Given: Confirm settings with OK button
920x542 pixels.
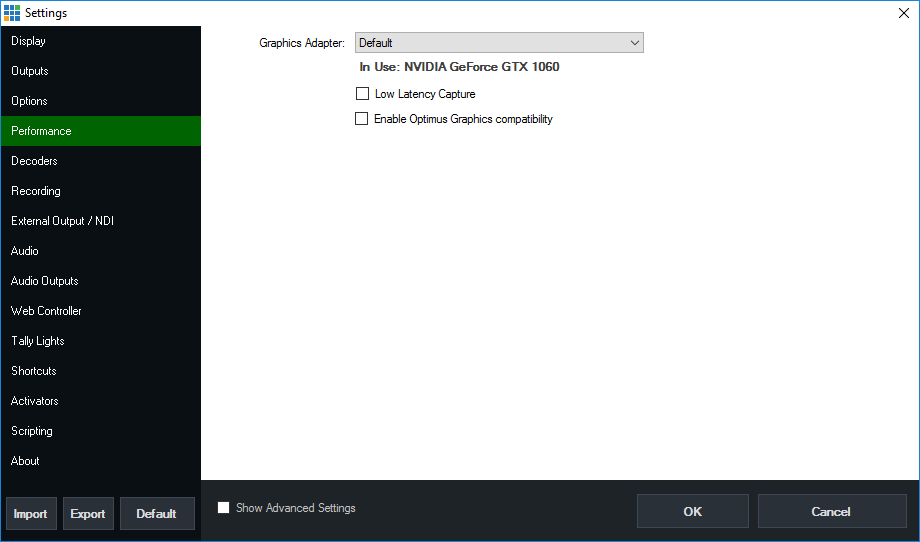Looking at the screenshot, I should point(692,511).
